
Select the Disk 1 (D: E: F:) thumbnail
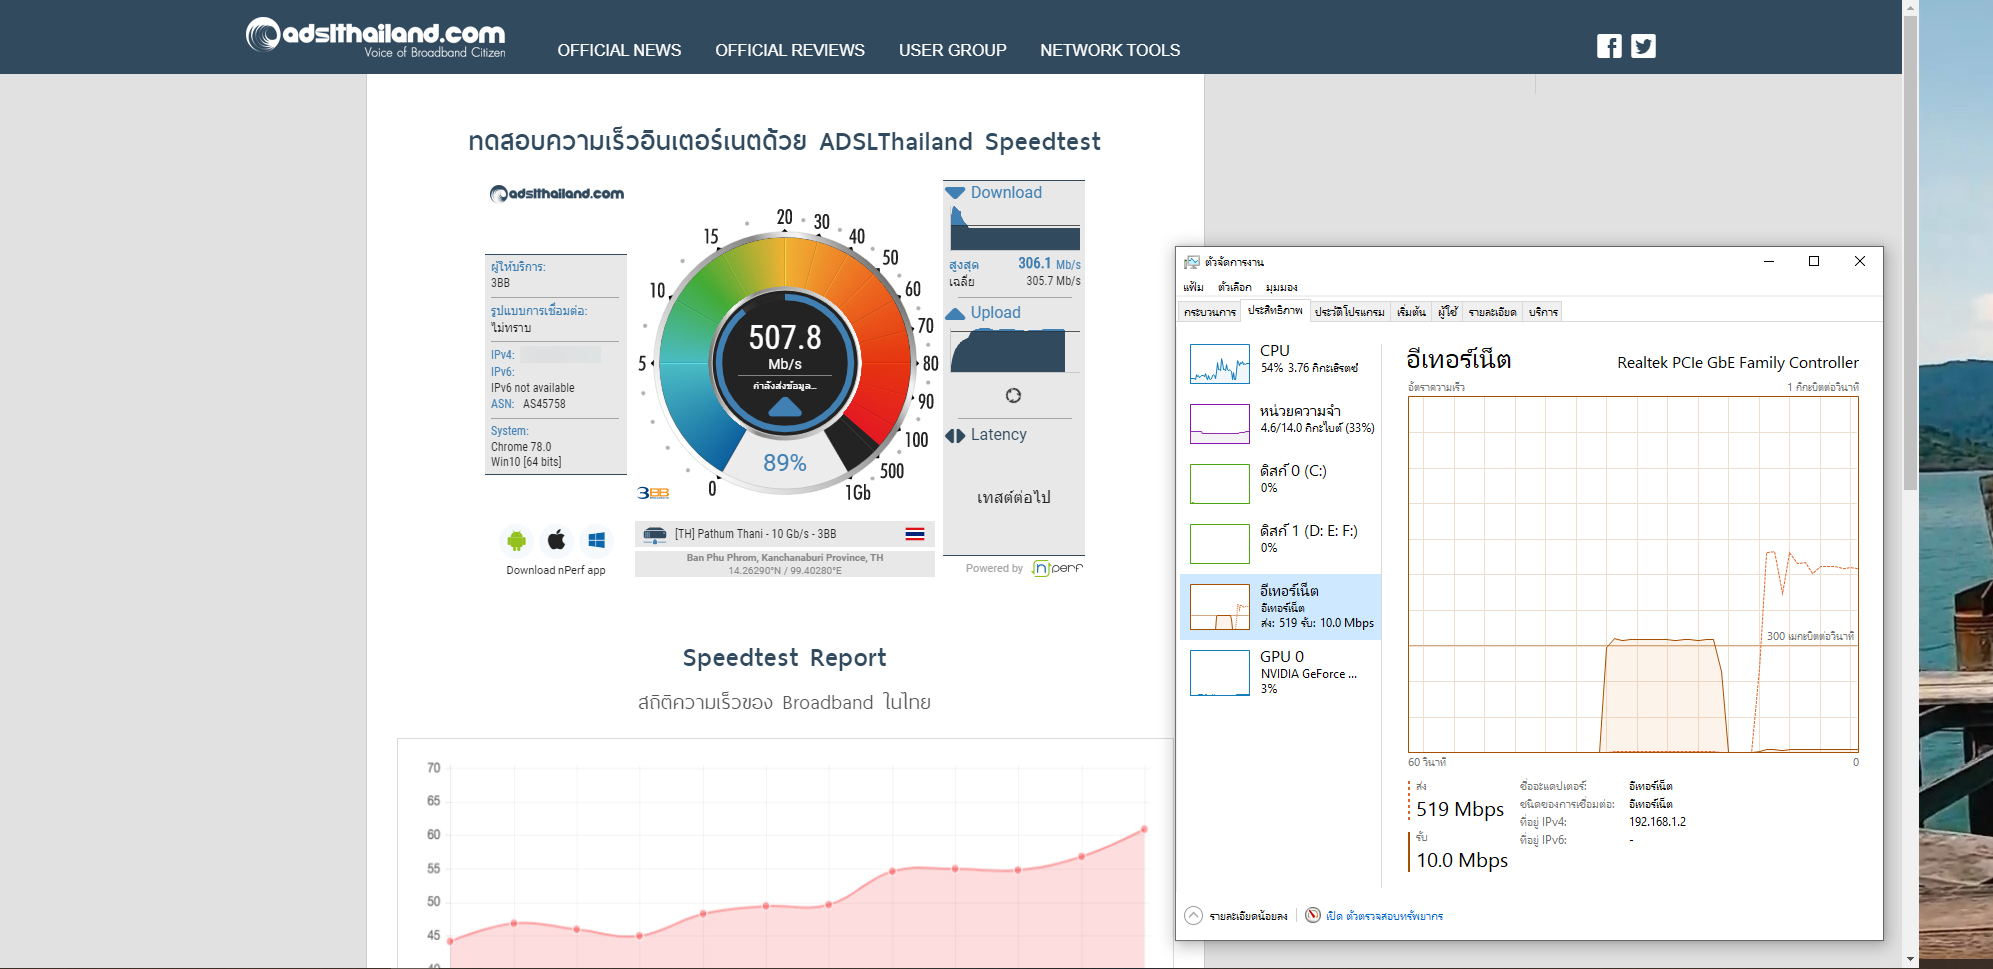1219,544
